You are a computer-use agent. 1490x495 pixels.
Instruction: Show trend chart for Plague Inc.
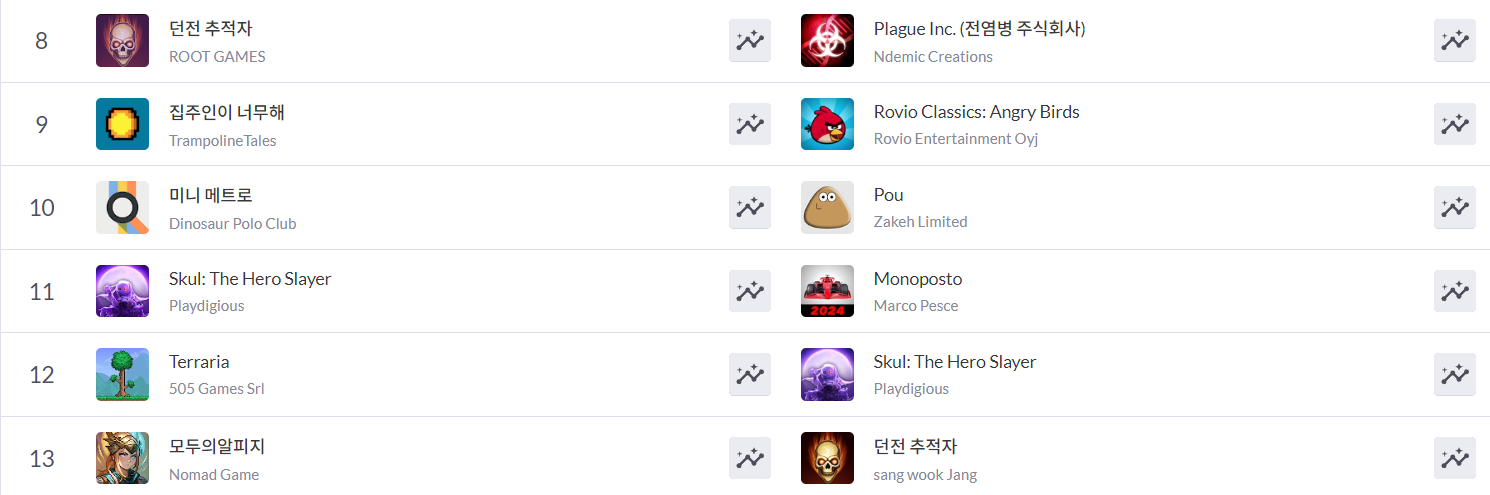[x=1454, y=40]
